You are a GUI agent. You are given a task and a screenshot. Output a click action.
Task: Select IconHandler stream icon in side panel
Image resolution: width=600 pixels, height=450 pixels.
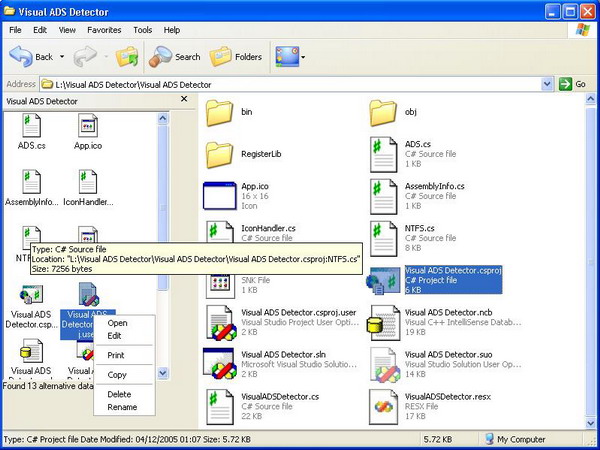88,182
